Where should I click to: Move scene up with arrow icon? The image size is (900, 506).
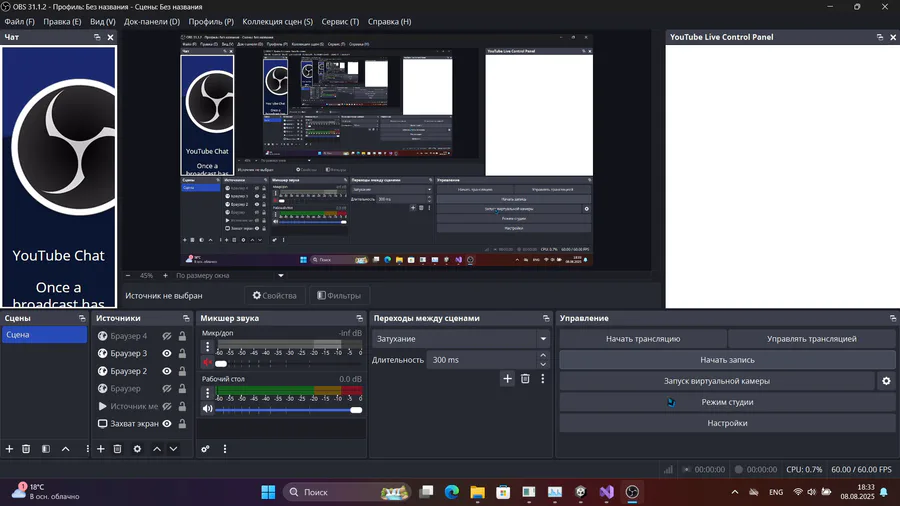tap(65, 449)
